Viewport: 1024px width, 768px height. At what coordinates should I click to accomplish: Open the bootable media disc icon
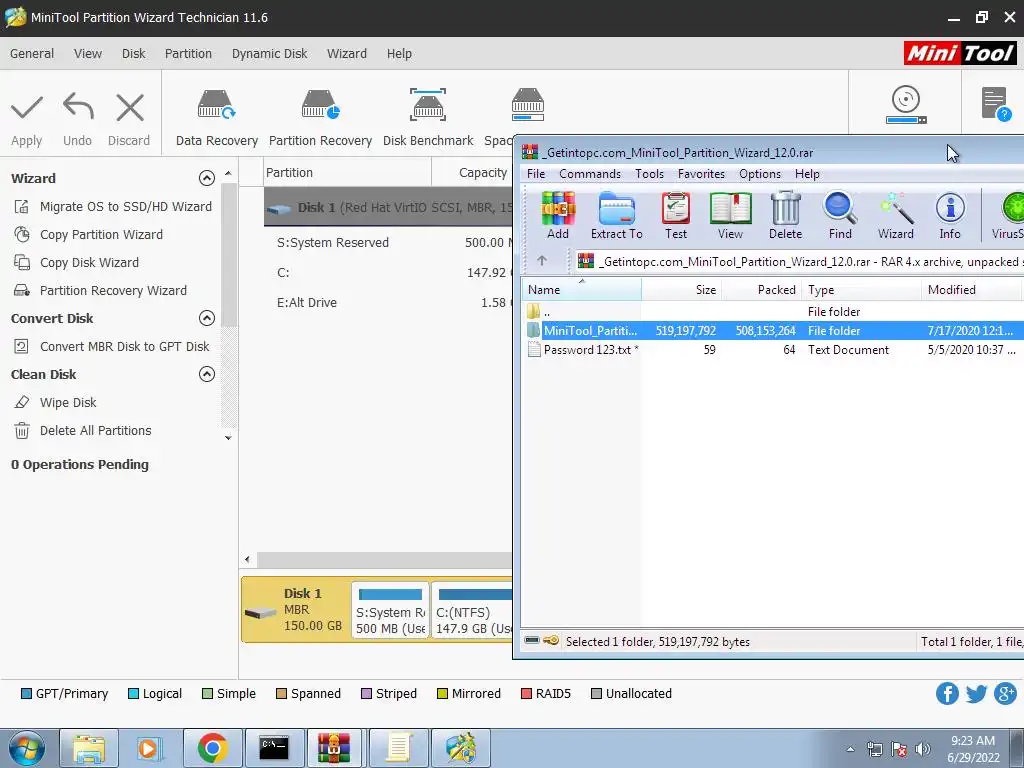click(x=906, y=104)
